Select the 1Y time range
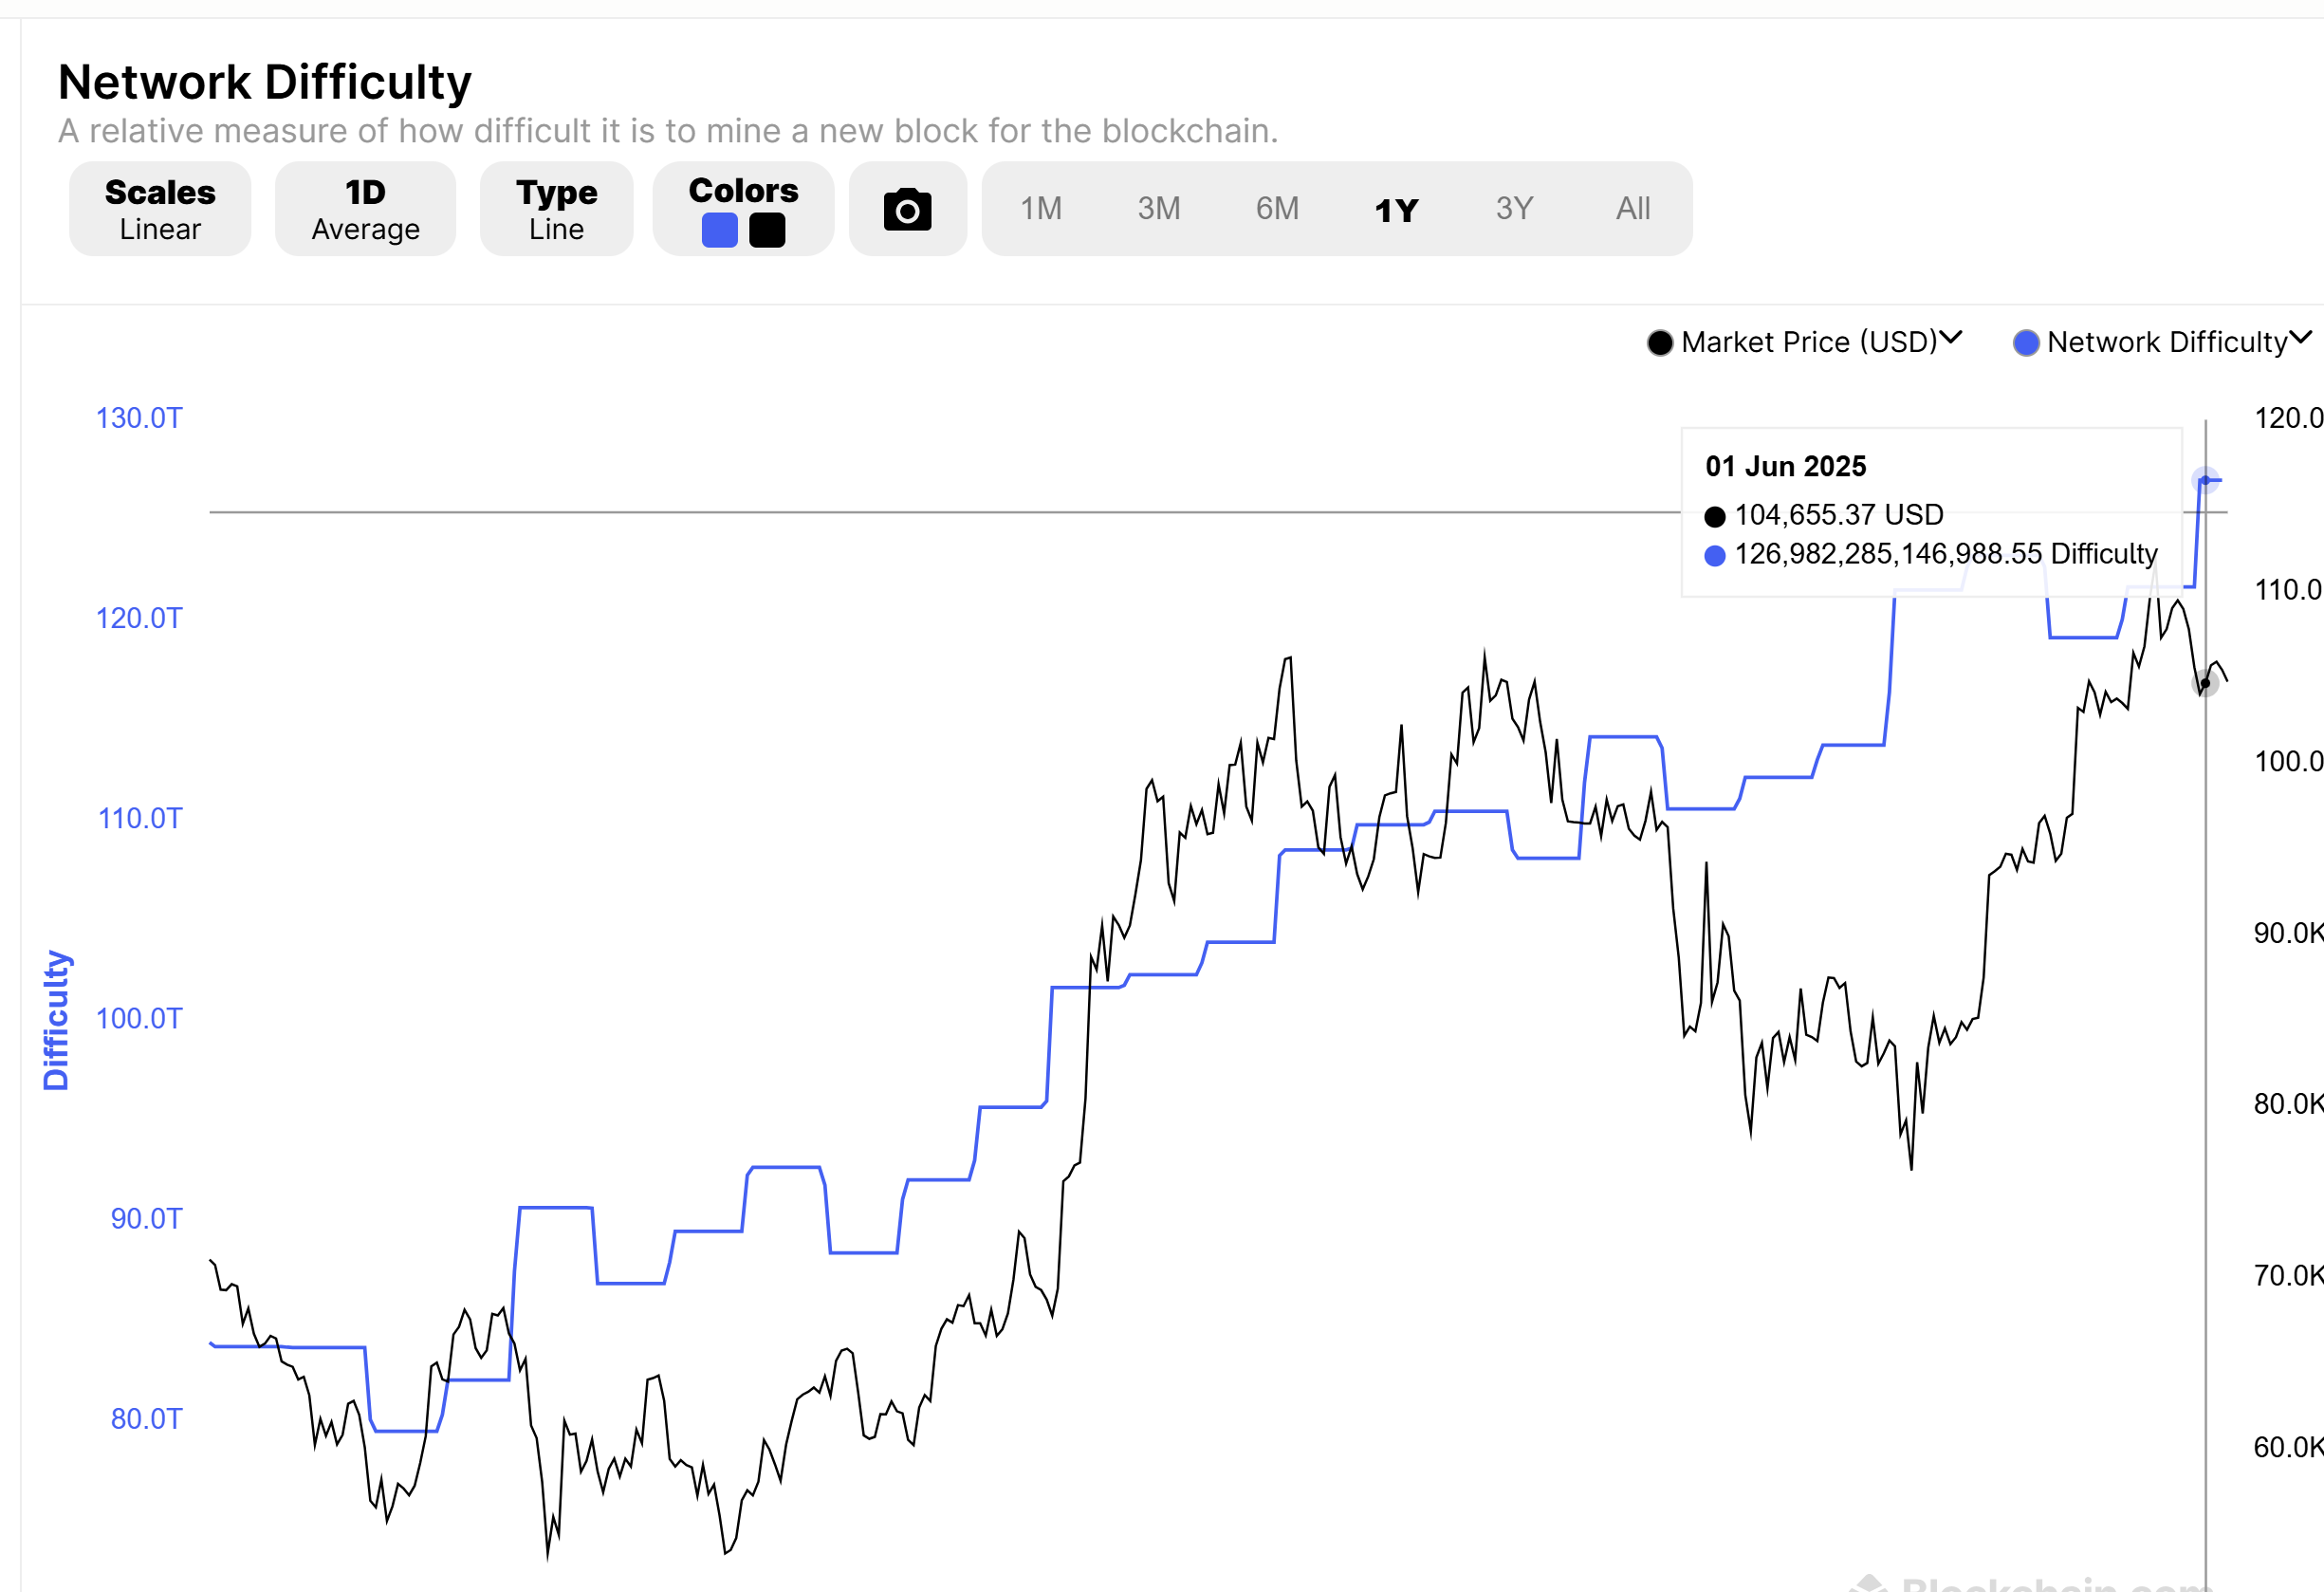This screenshot has width=2324, height=1592. (x=1396, y=210)
